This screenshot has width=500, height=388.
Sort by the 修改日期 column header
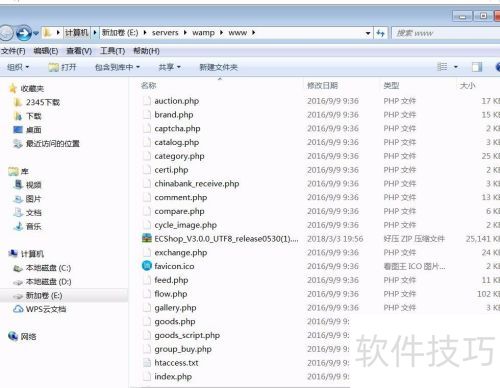click(x=322, y=86)
